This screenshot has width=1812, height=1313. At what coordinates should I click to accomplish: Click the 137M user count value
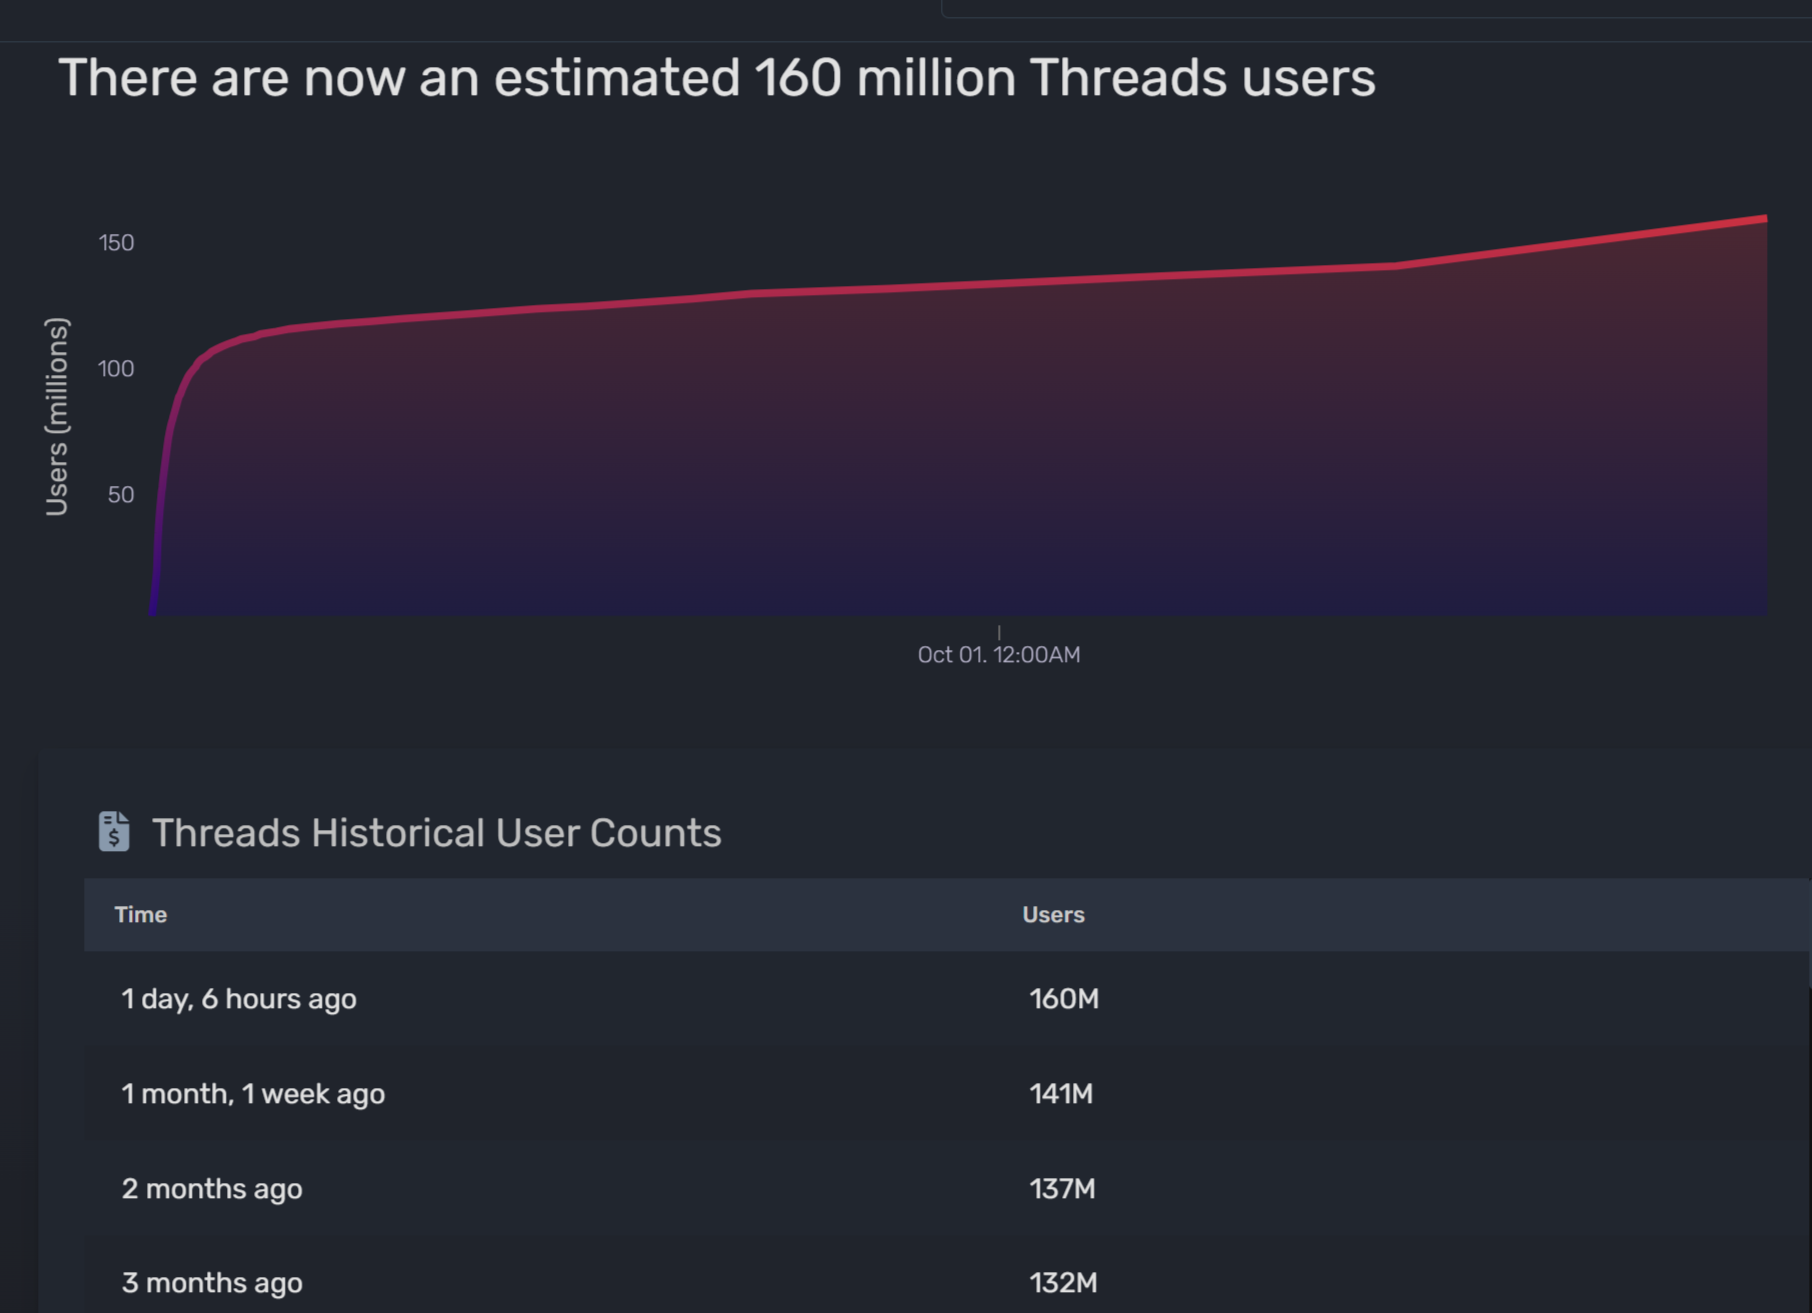1062,1189
